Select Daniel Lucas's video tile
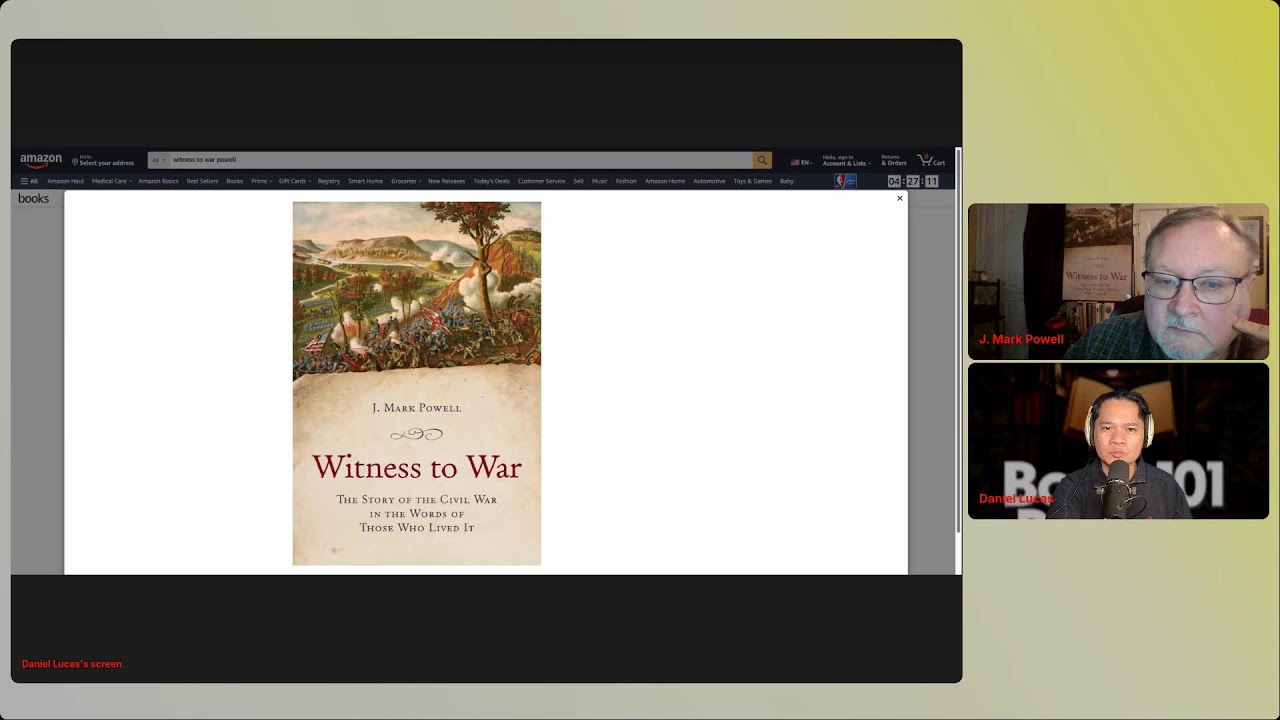Screen dimensions: 1280x720 (1118, 441)
